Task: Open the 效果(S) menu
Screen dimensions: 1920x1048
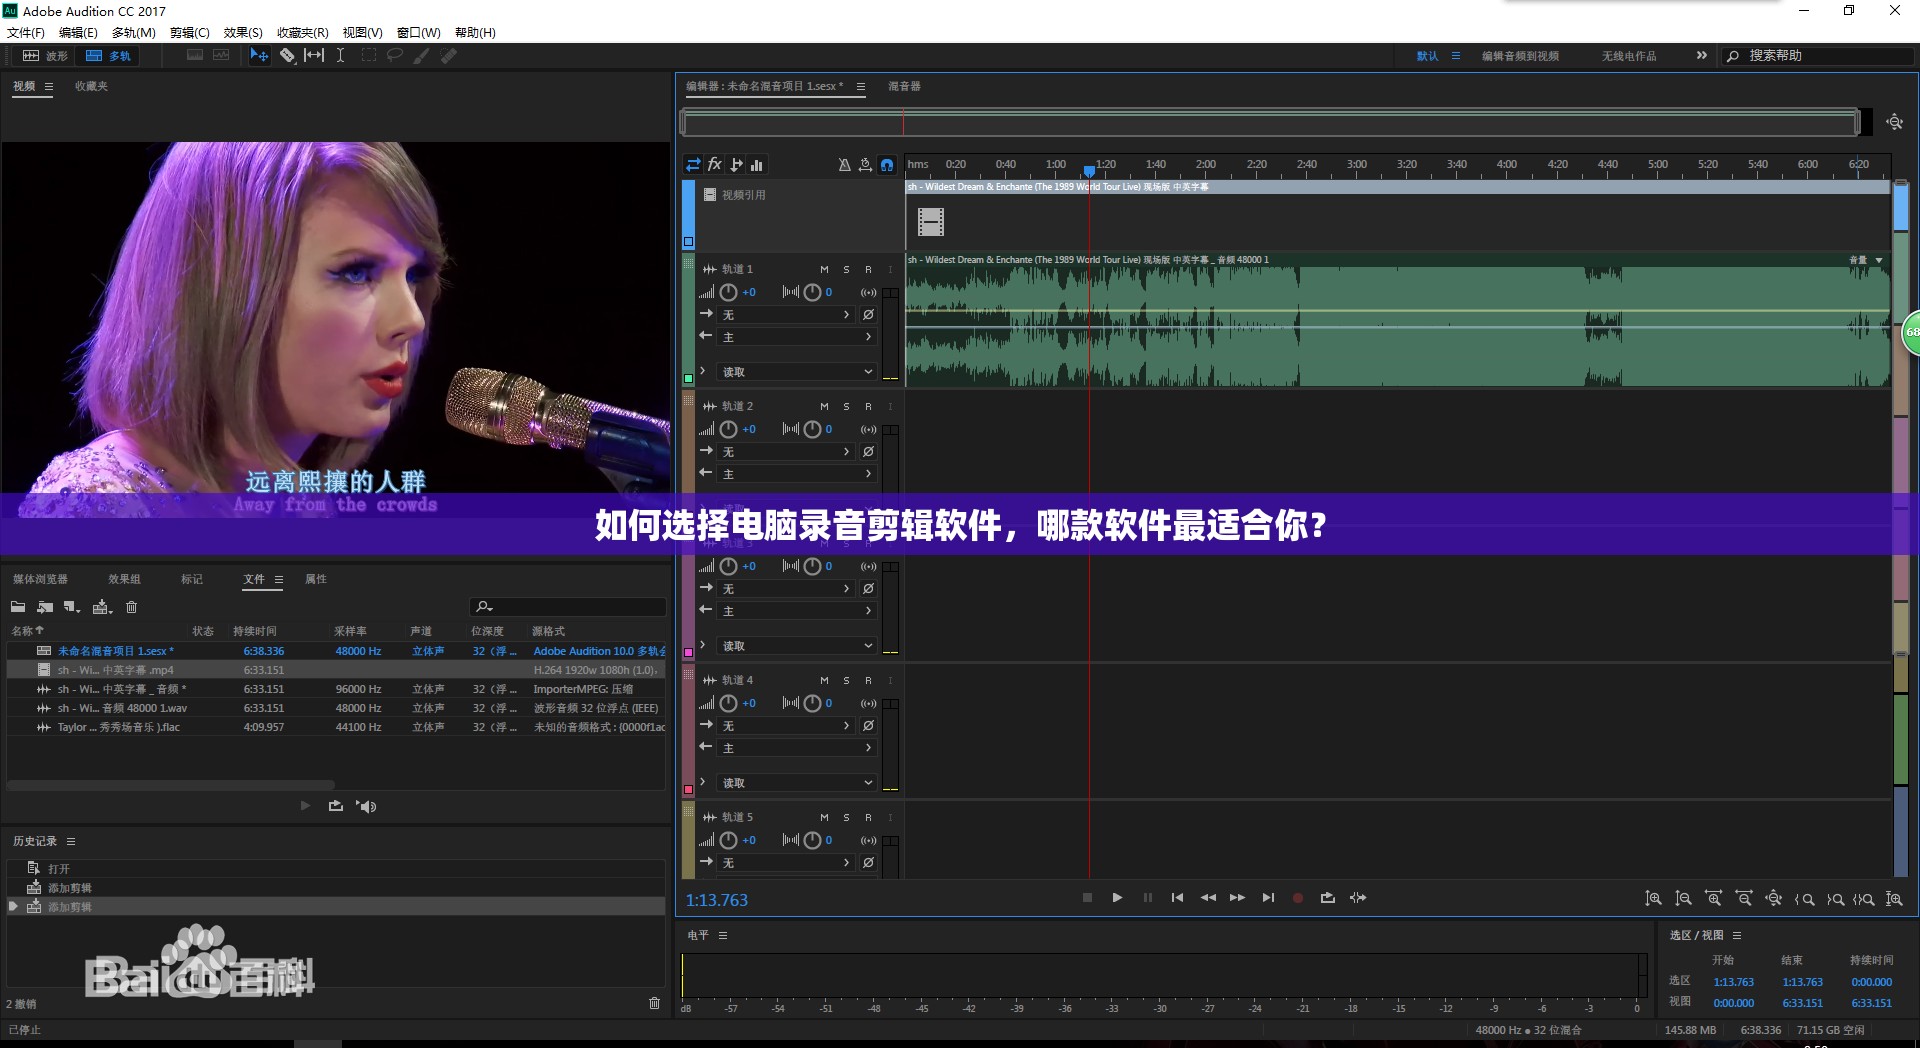Action: [243, 33]
